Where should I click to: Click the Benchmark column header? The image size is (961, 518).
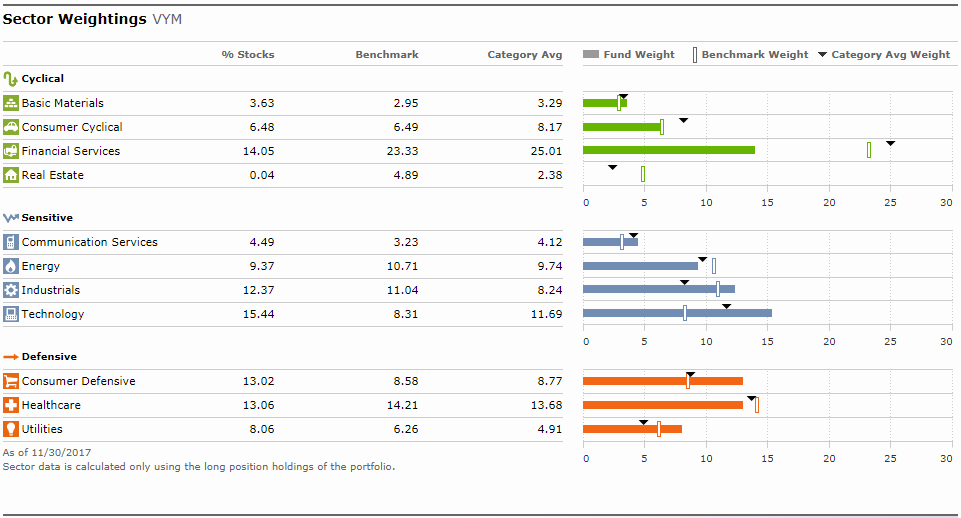click(387, 55)
